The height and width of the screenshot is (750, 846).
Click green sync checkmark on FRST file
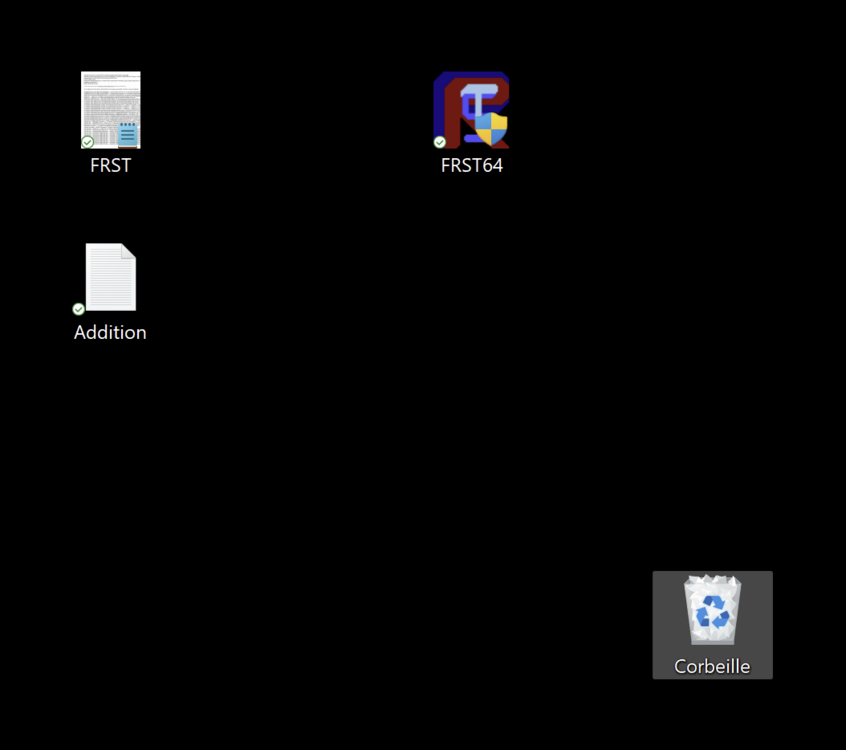pyautogui.click(x=88, y=142)
